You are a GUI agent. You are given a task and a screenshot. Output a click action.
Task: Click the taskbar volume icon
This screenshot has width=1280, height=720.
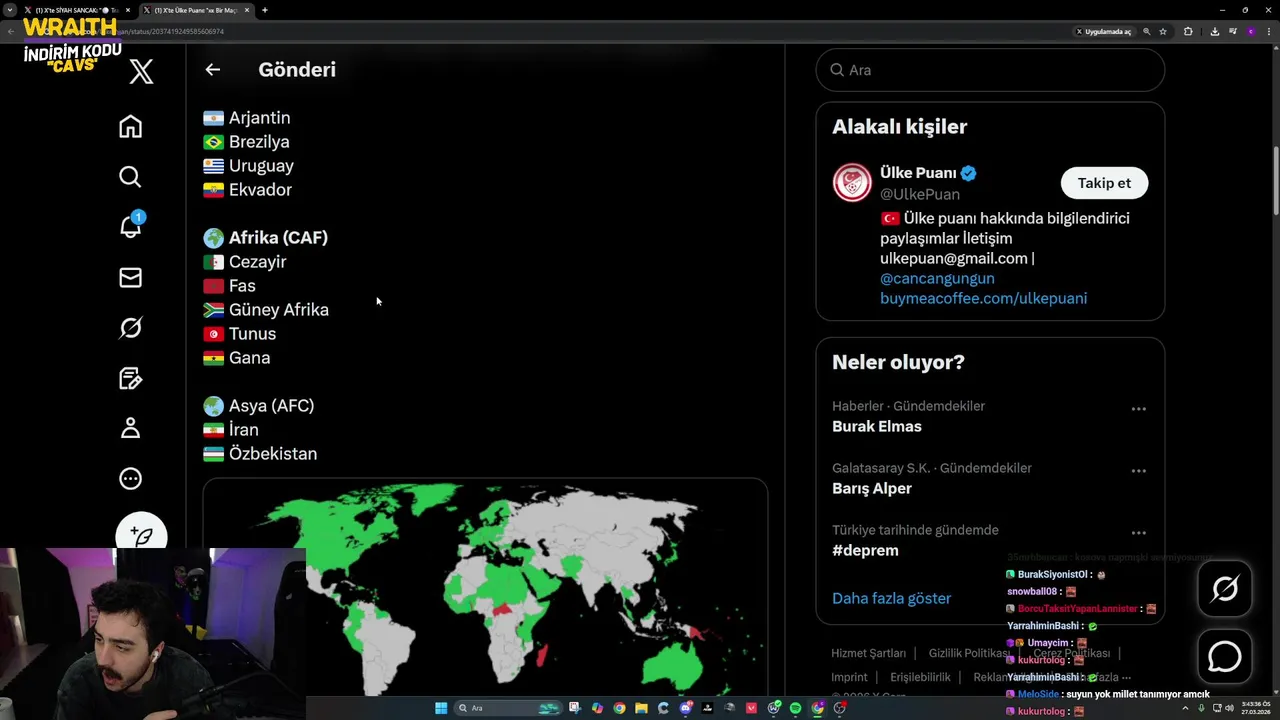[1230, 708]
